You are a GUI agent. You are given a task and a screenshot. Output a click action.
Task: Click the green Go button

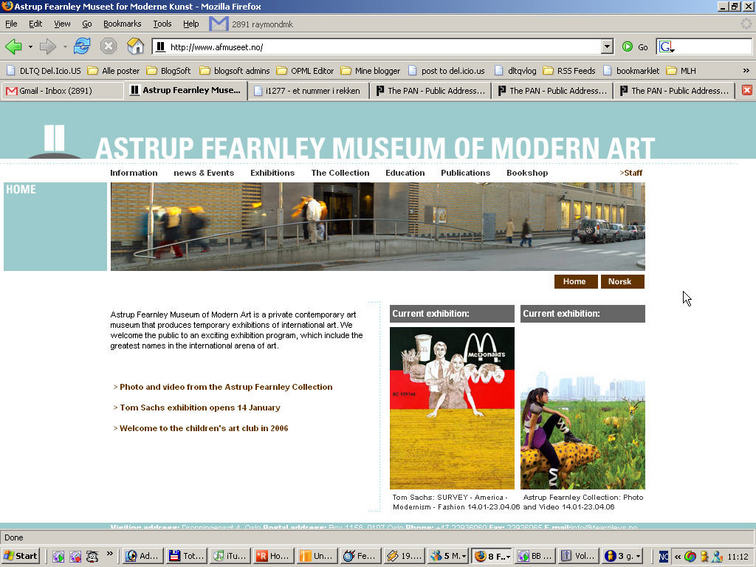634,47
